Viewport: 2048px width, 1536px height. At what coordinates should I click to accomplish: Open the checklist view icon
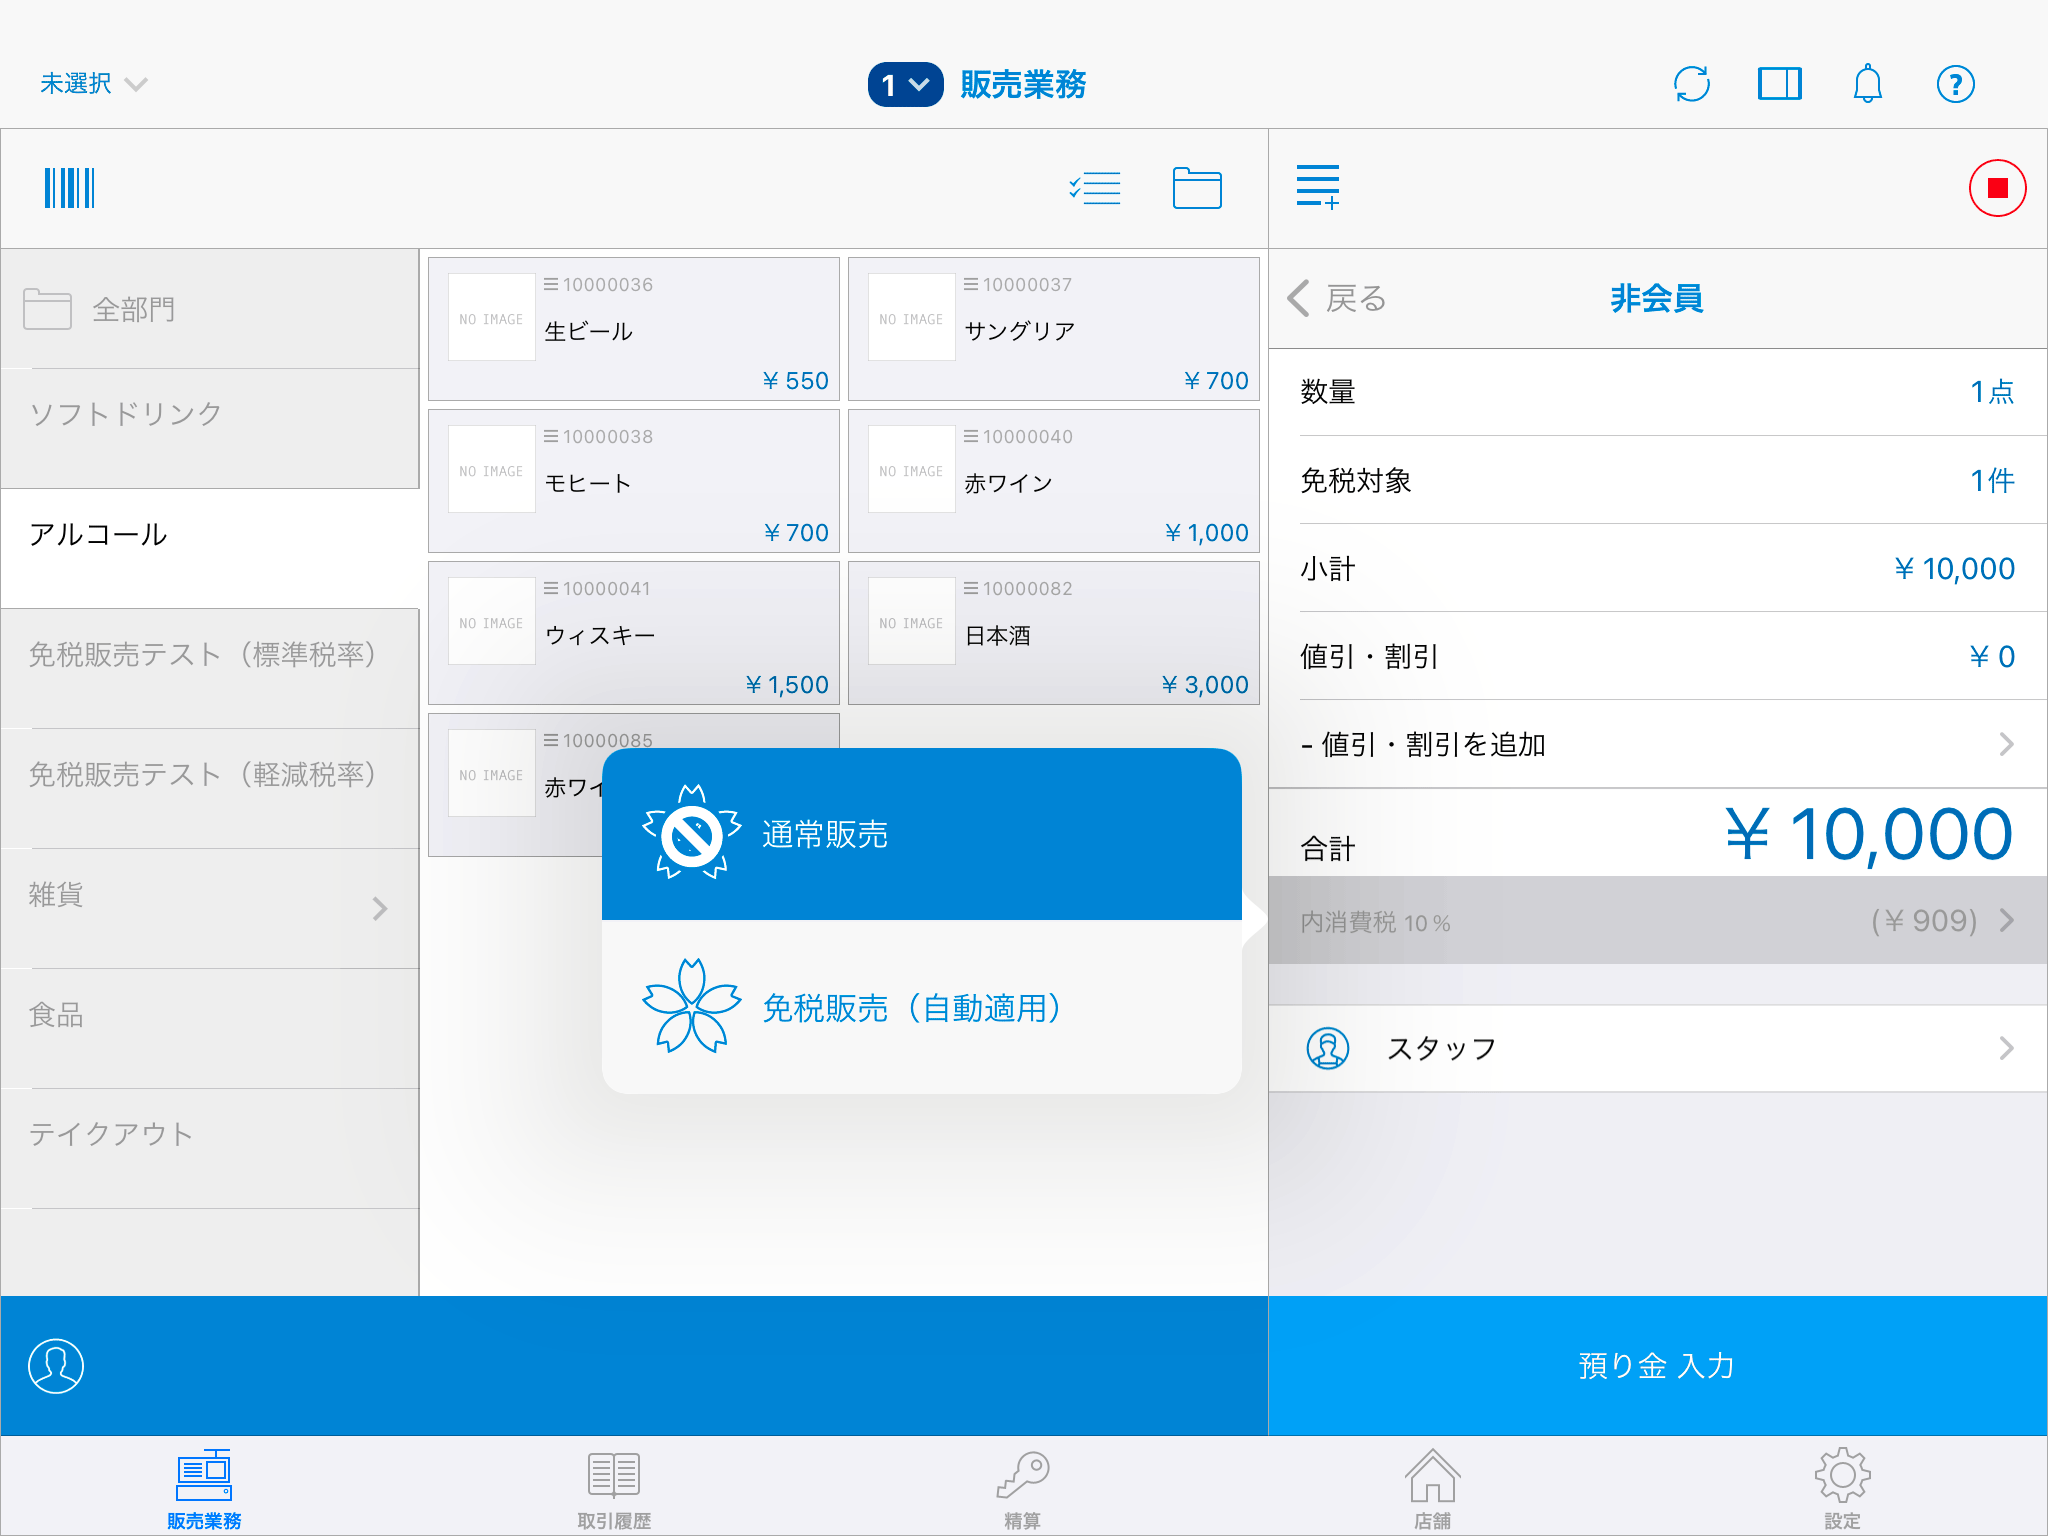tap(1094, 188)
